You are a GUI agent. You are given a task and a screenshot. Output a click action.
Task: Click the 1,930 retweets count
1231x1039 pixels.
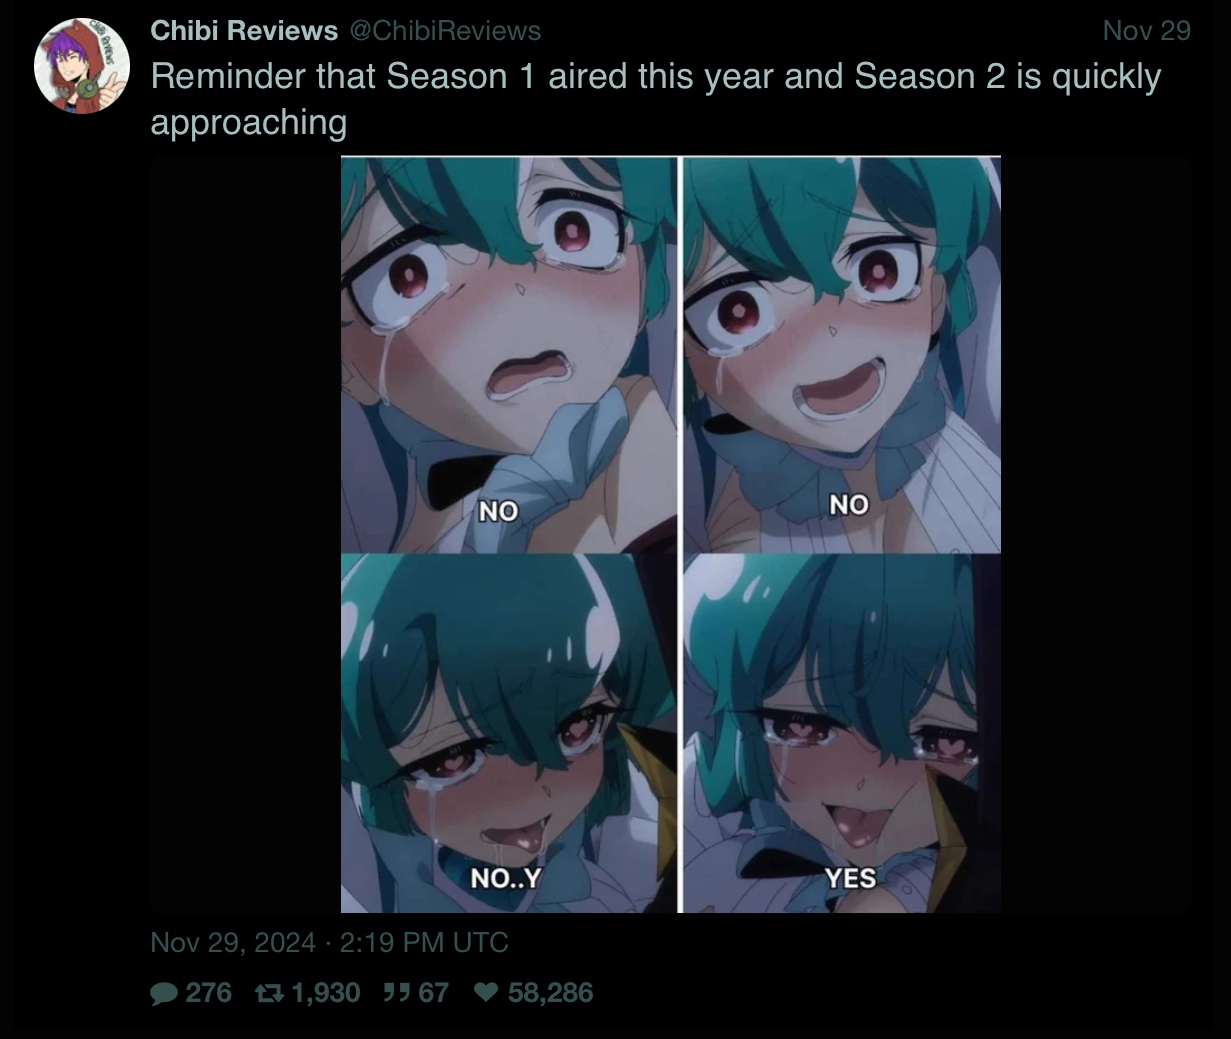[326, 993]
